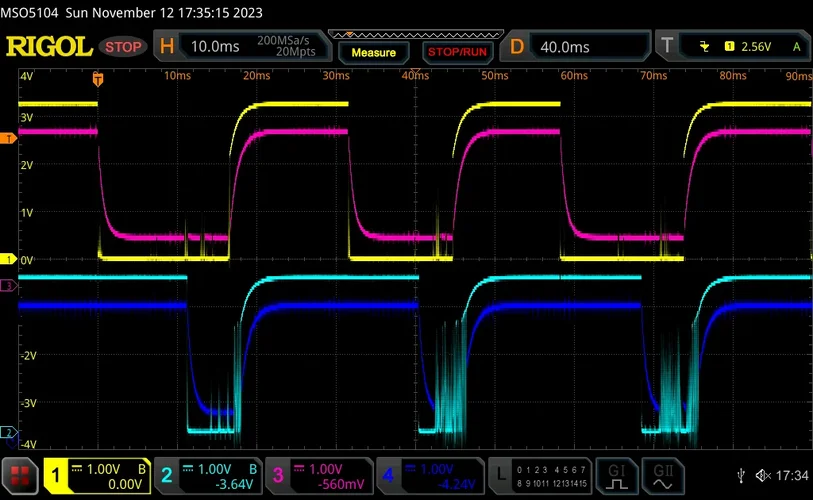
Task: Click the orange T trigger position marker above waveform
Action: (98, 78)
